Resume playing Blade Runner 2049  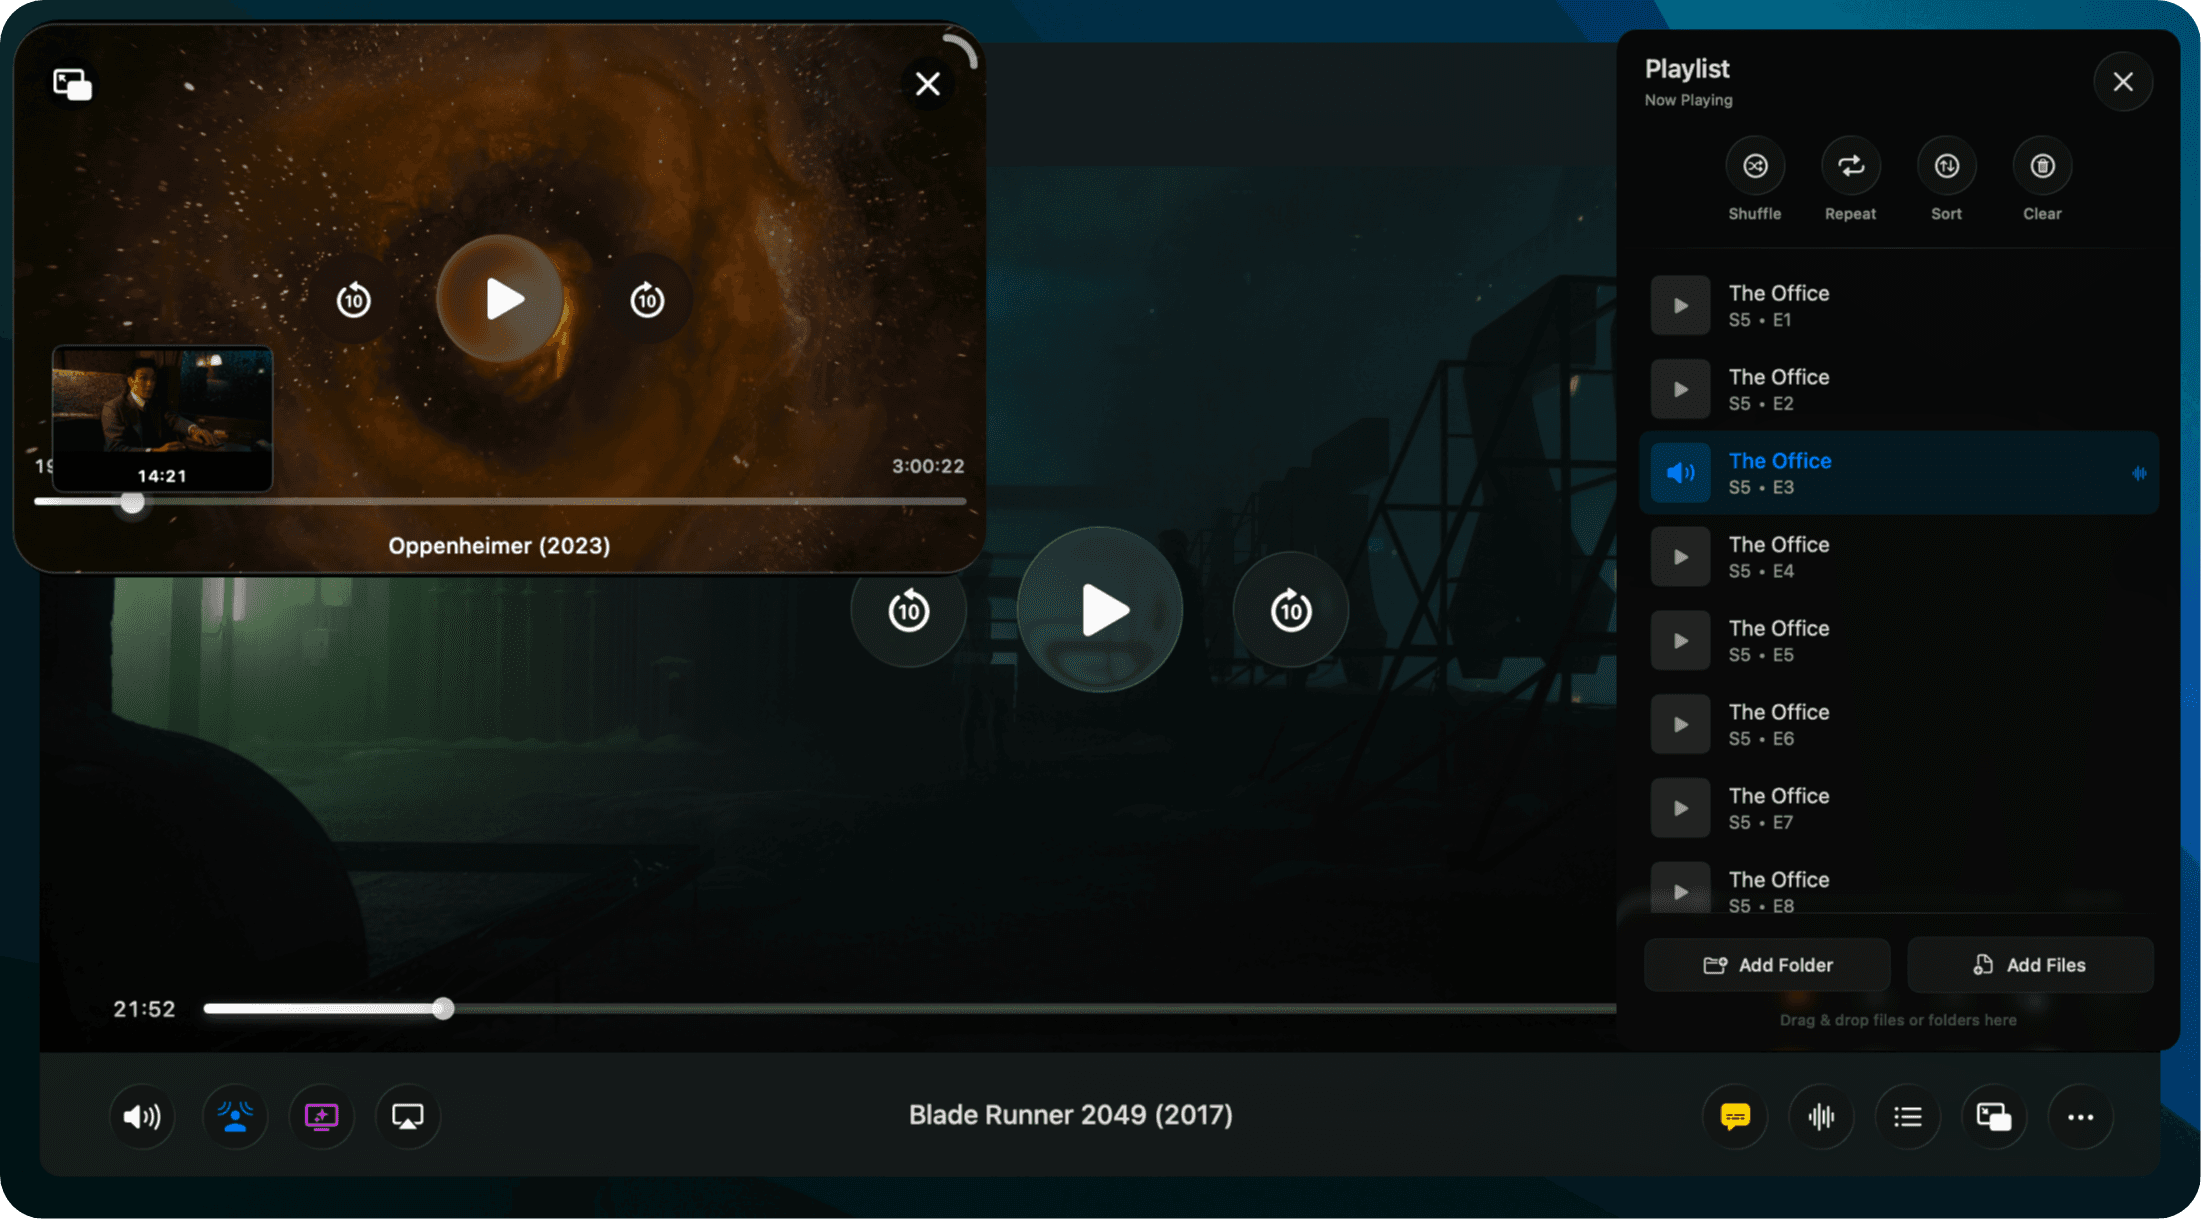coord(1099,610)
